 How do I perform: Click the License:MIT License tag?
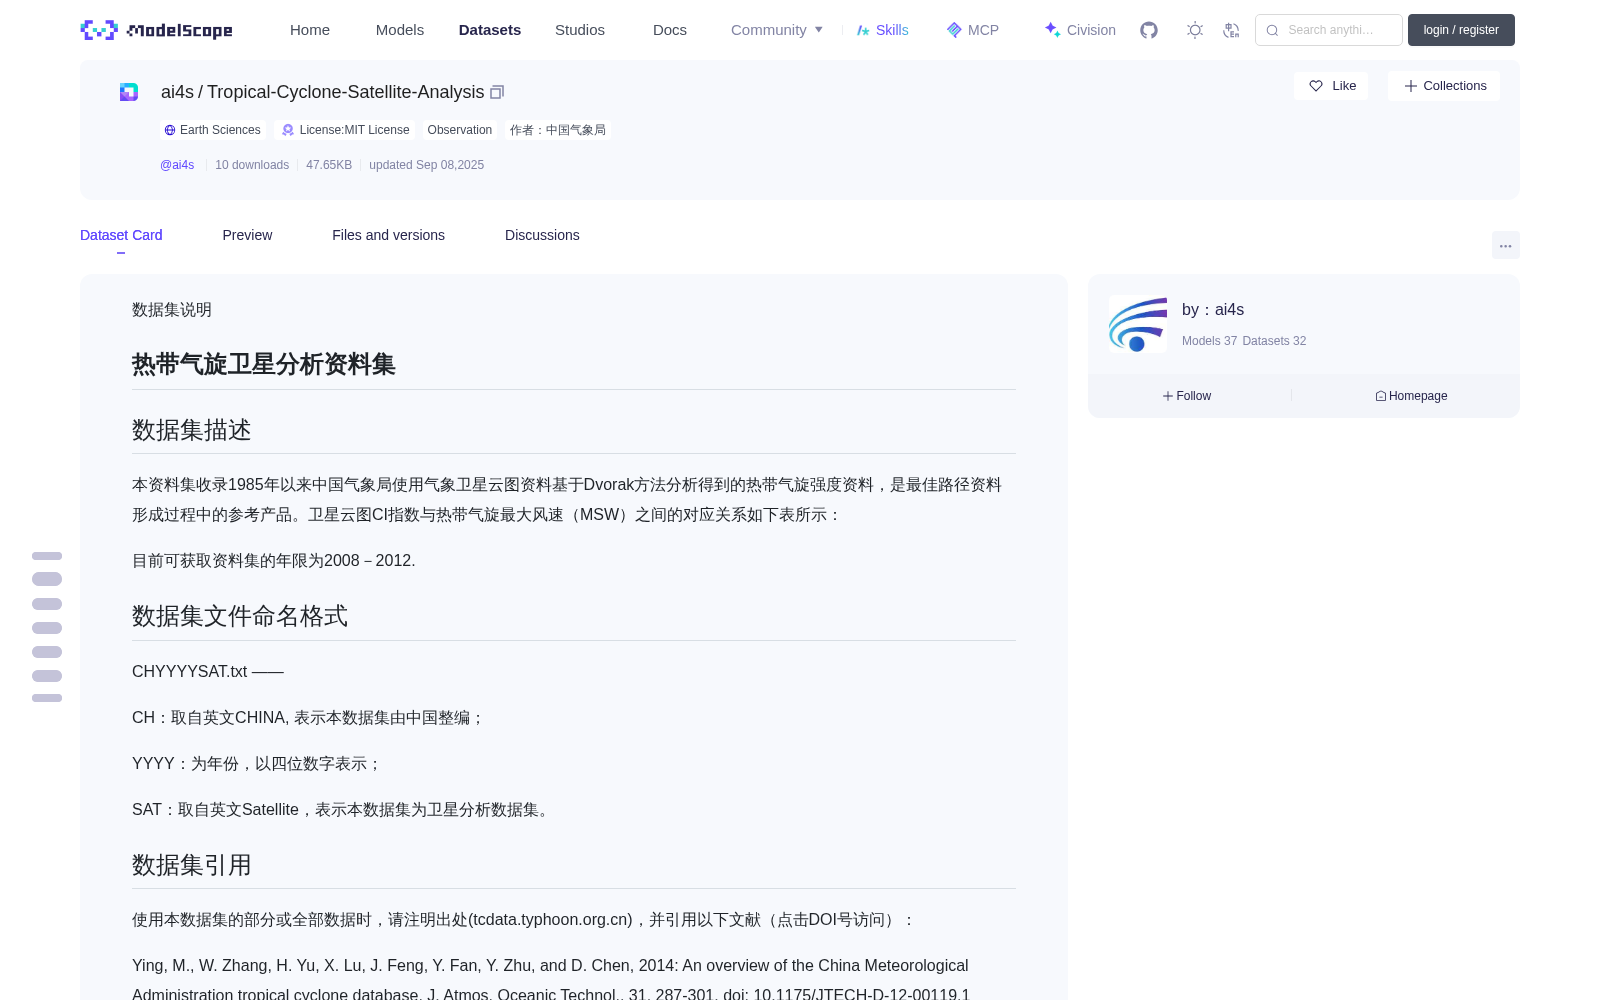click(345, 130)
